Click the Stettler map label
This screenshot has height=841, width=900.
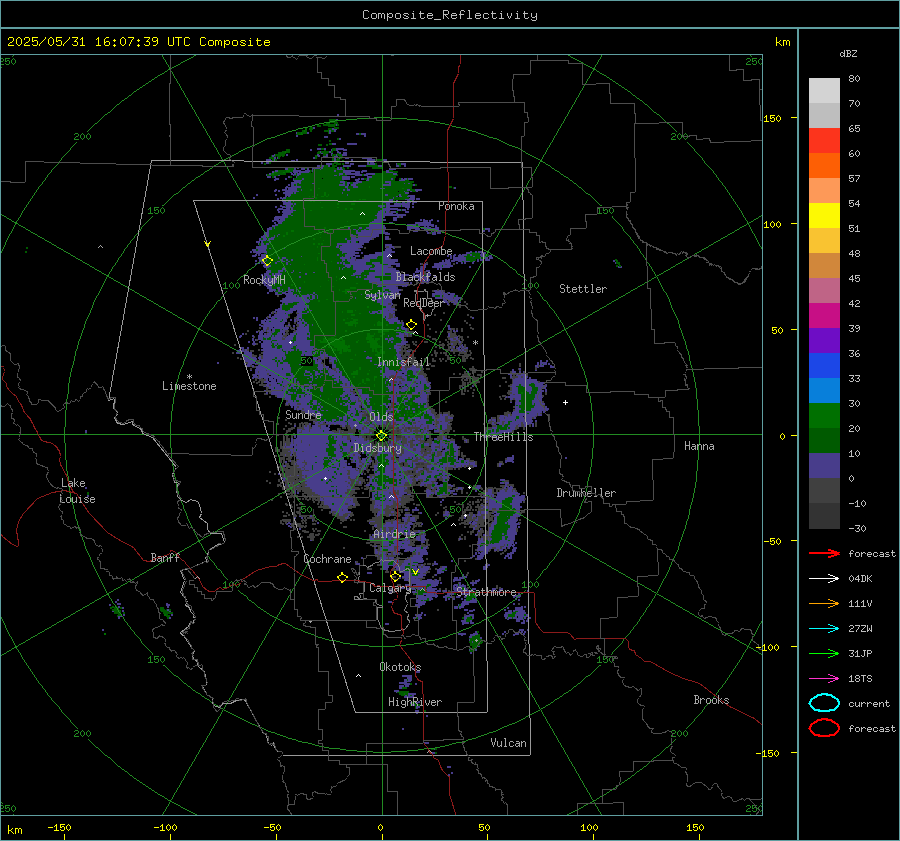click(583, 289)
